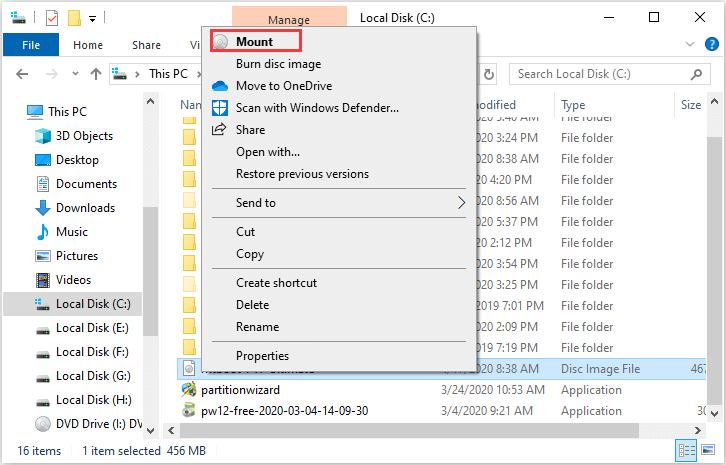This screenshot has width=726, height=465.
Task: Open the File tab
Action: [31, 45]
